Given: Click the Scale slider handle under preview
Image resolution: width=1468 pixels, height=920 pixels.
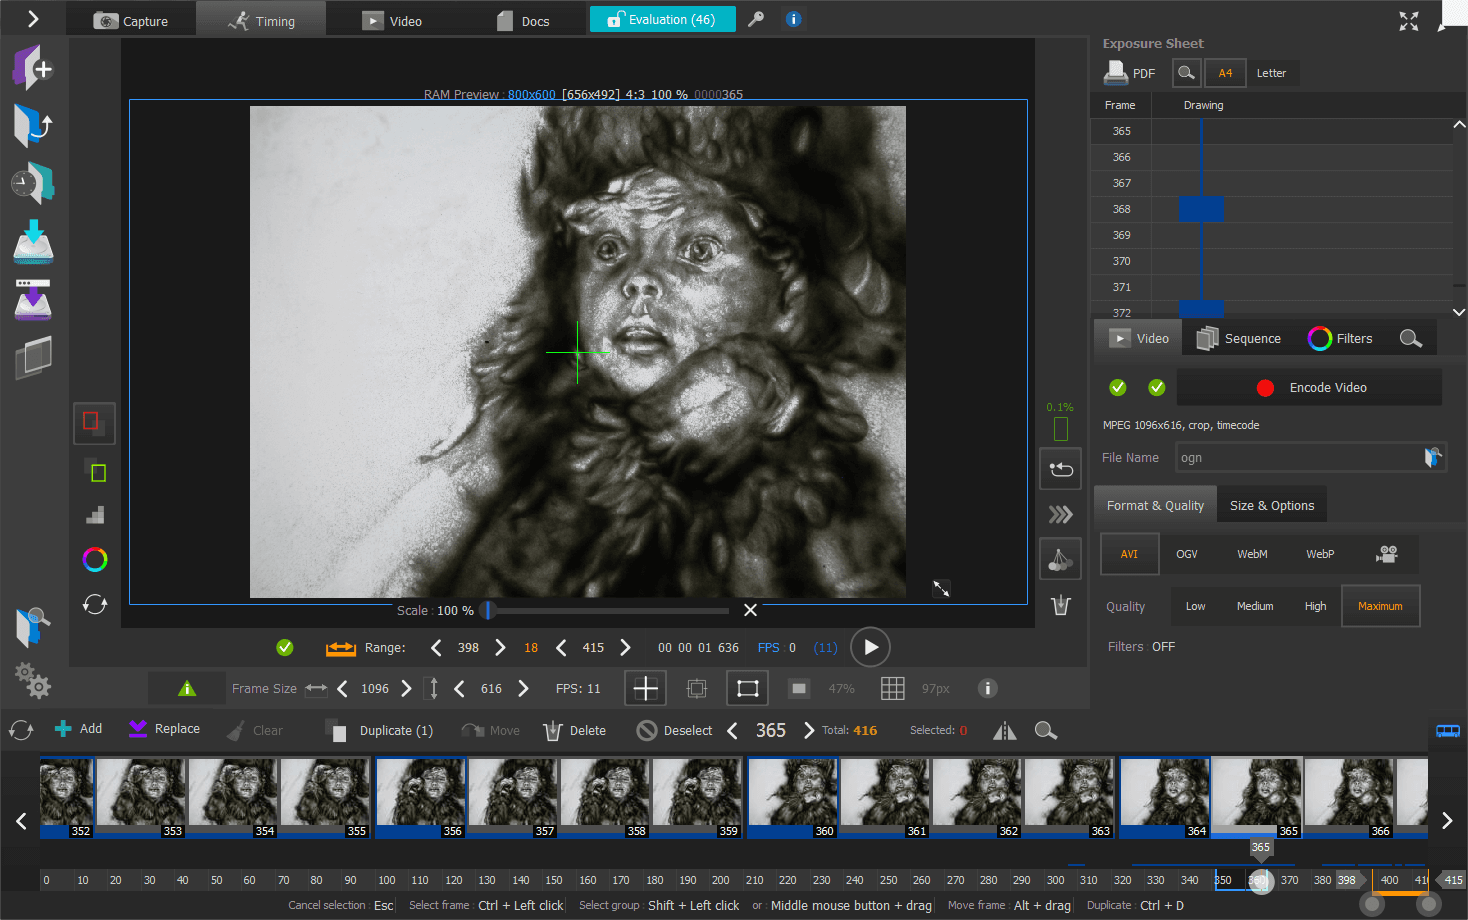Looking at the screenshot, I should pos(488,610).
